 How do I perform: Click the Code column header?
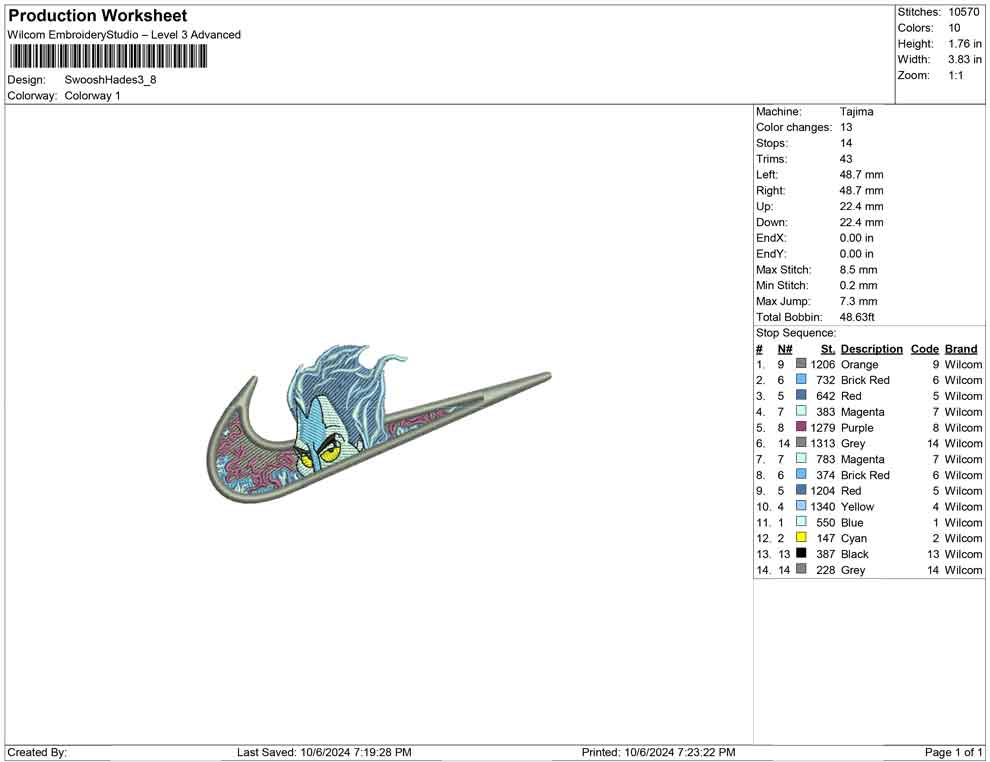point(924,349)
